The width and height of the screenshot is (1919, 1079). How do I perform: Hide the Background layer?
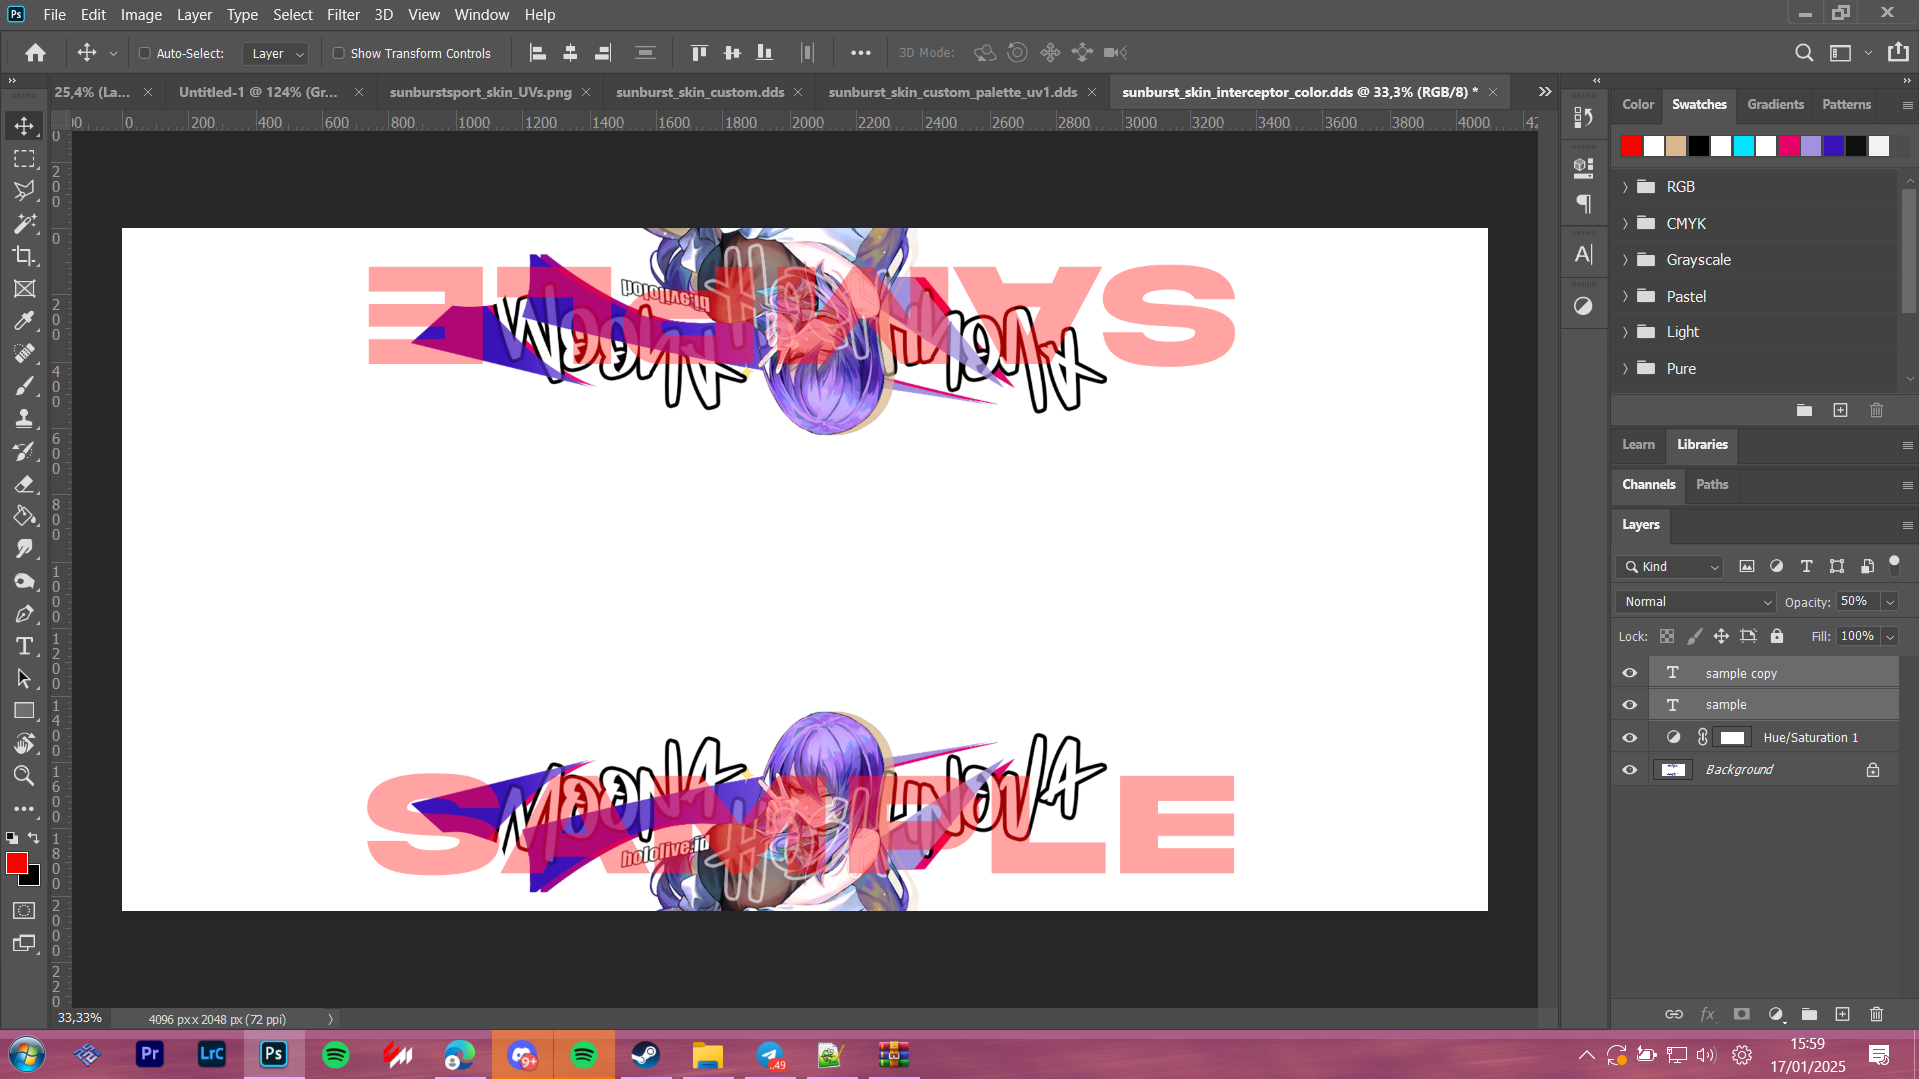click(1629, 770)
